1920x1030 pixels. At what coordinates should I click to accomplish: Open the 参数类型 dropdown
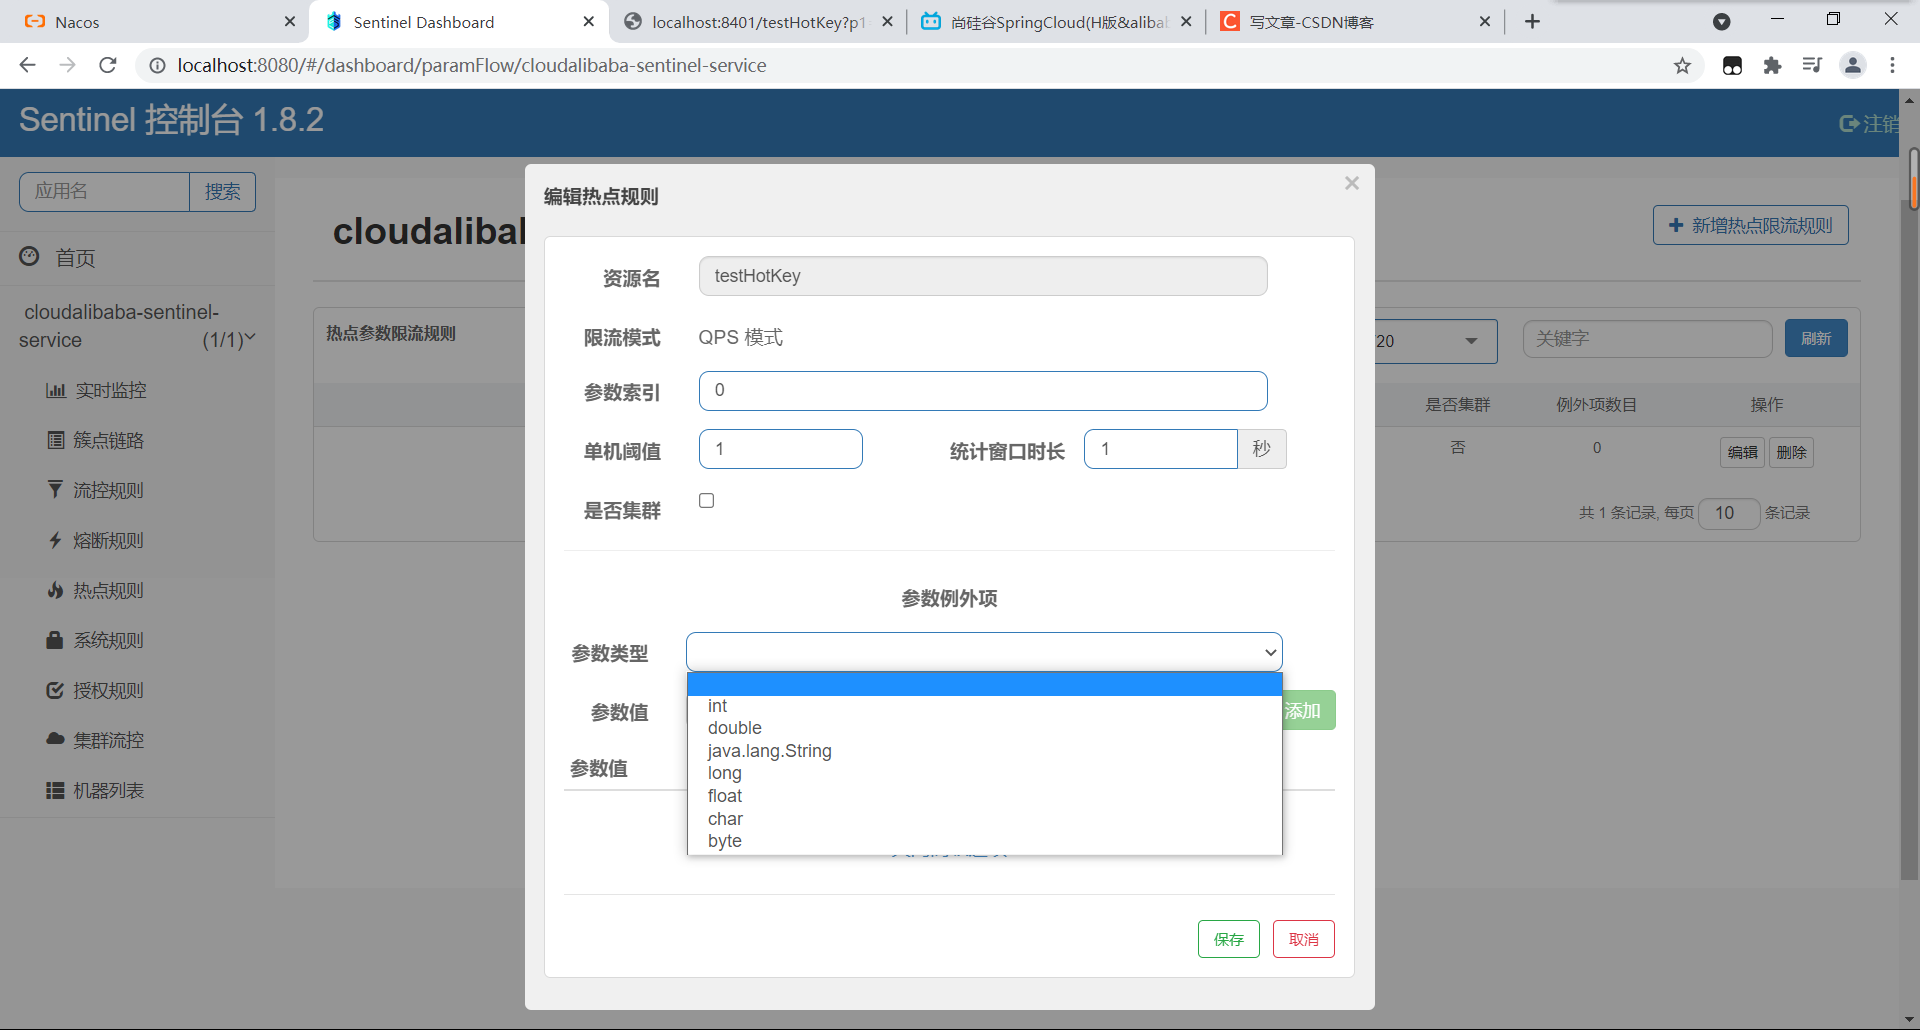coord(984,652)
